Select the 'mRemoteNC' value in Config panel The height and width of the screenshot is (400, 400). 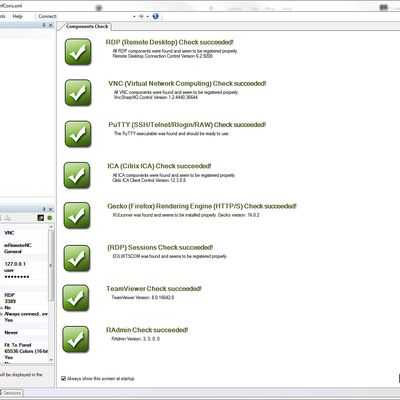coord(18,245)
